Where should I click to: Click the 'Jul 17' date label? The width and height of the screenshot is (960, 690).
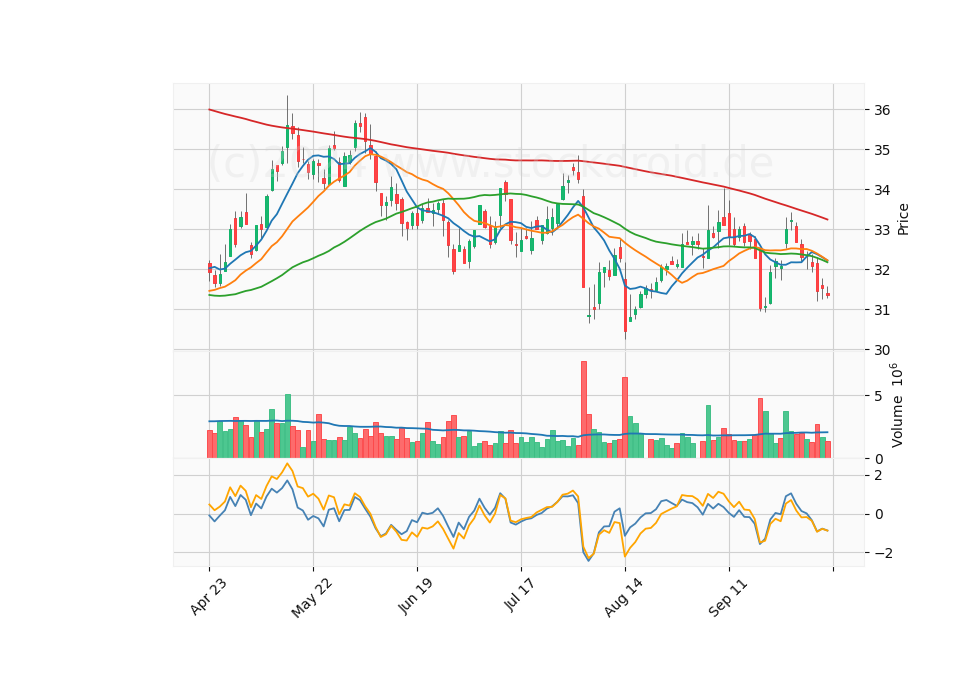520,595
